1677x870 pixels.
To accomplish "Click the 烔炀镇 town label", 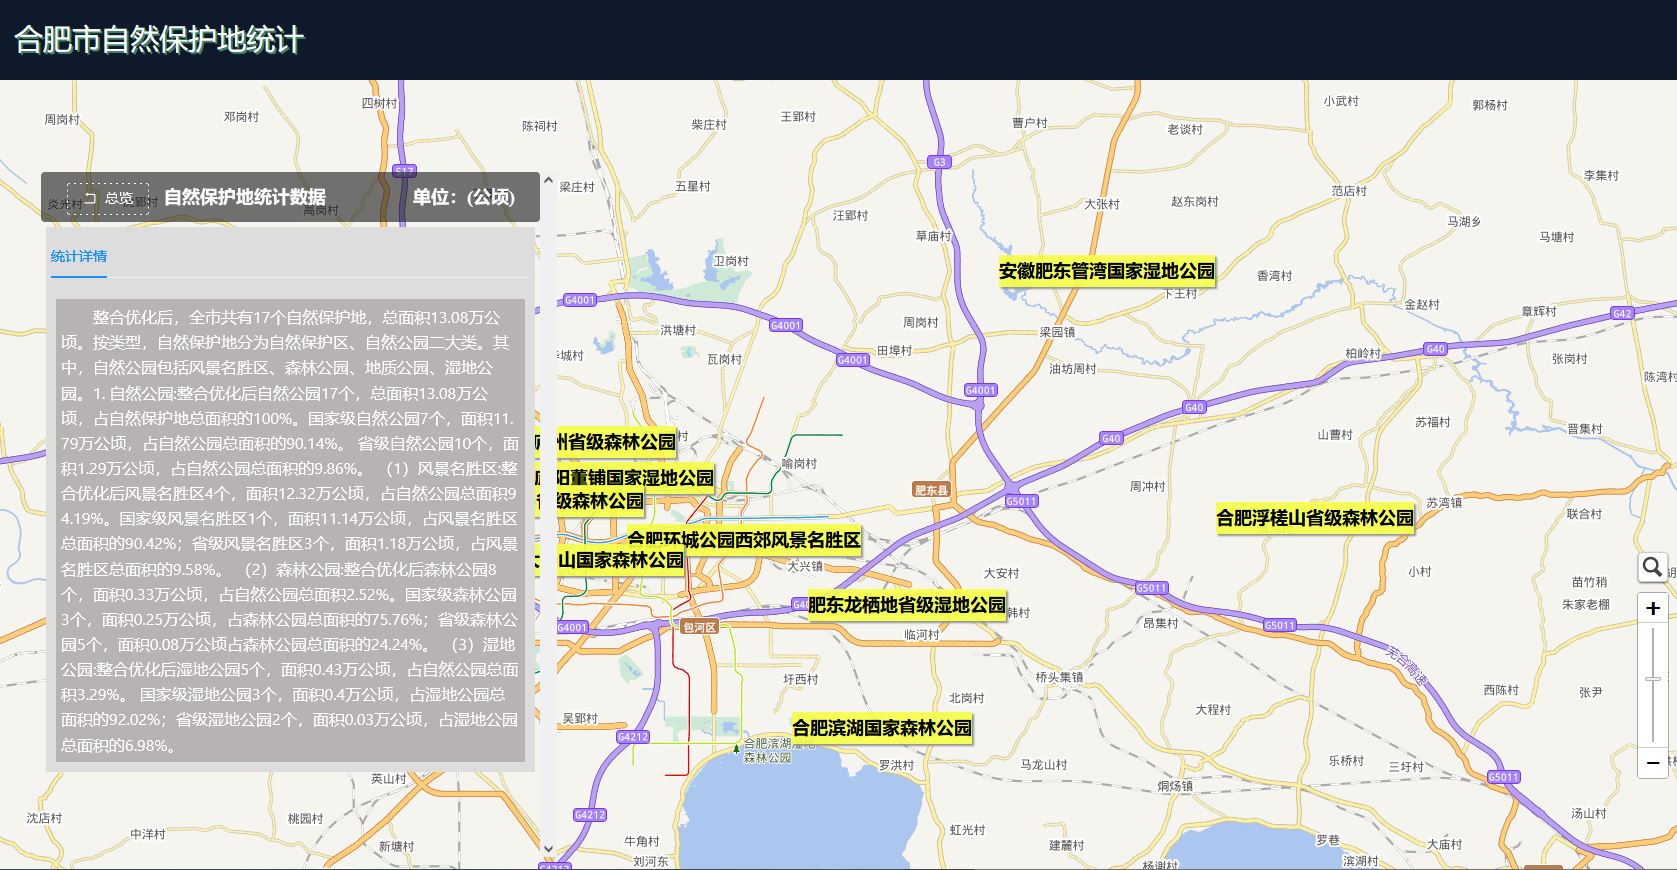I will tap(1175, 786).
